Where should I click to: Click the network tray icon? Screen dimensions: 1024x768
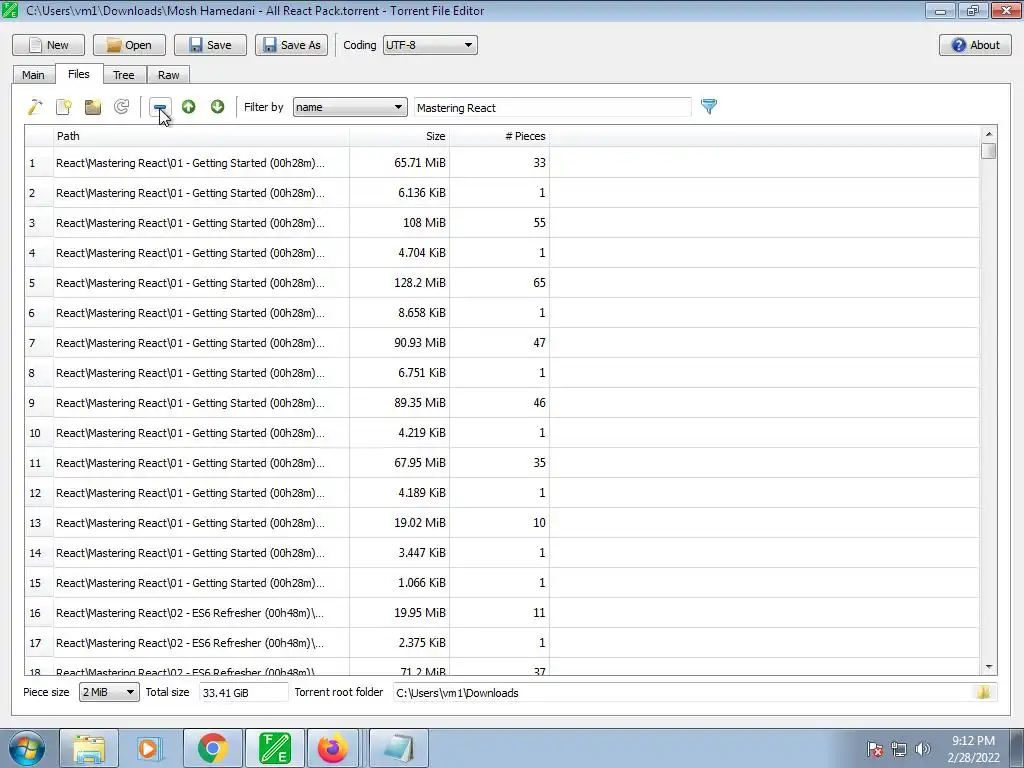[899, 749]
